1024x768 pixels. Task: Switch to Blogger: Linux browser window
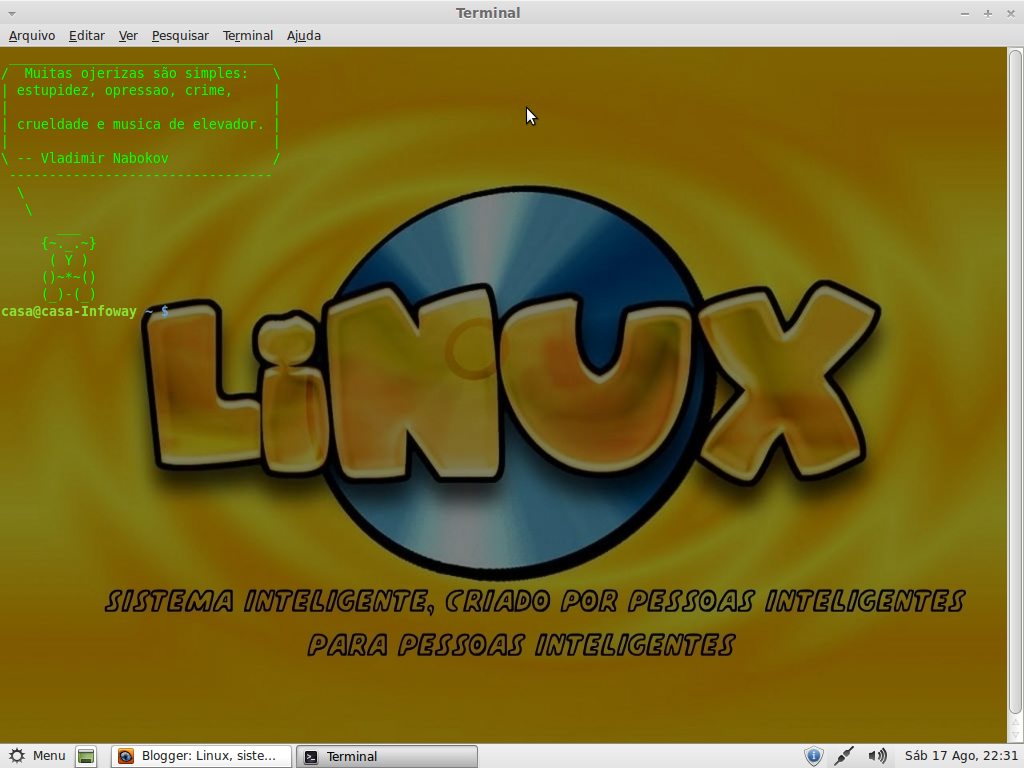click(201, 756)
